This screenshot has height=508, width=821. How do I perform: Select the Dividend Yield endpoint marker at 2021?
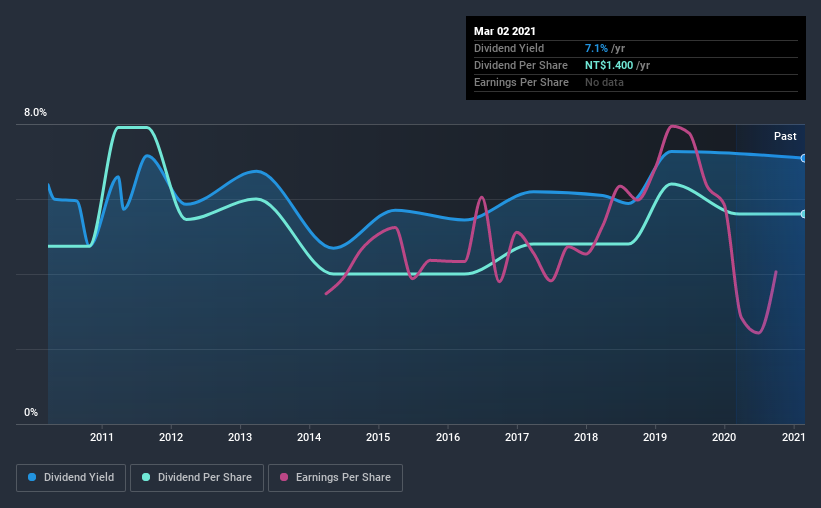pos(803,158)
